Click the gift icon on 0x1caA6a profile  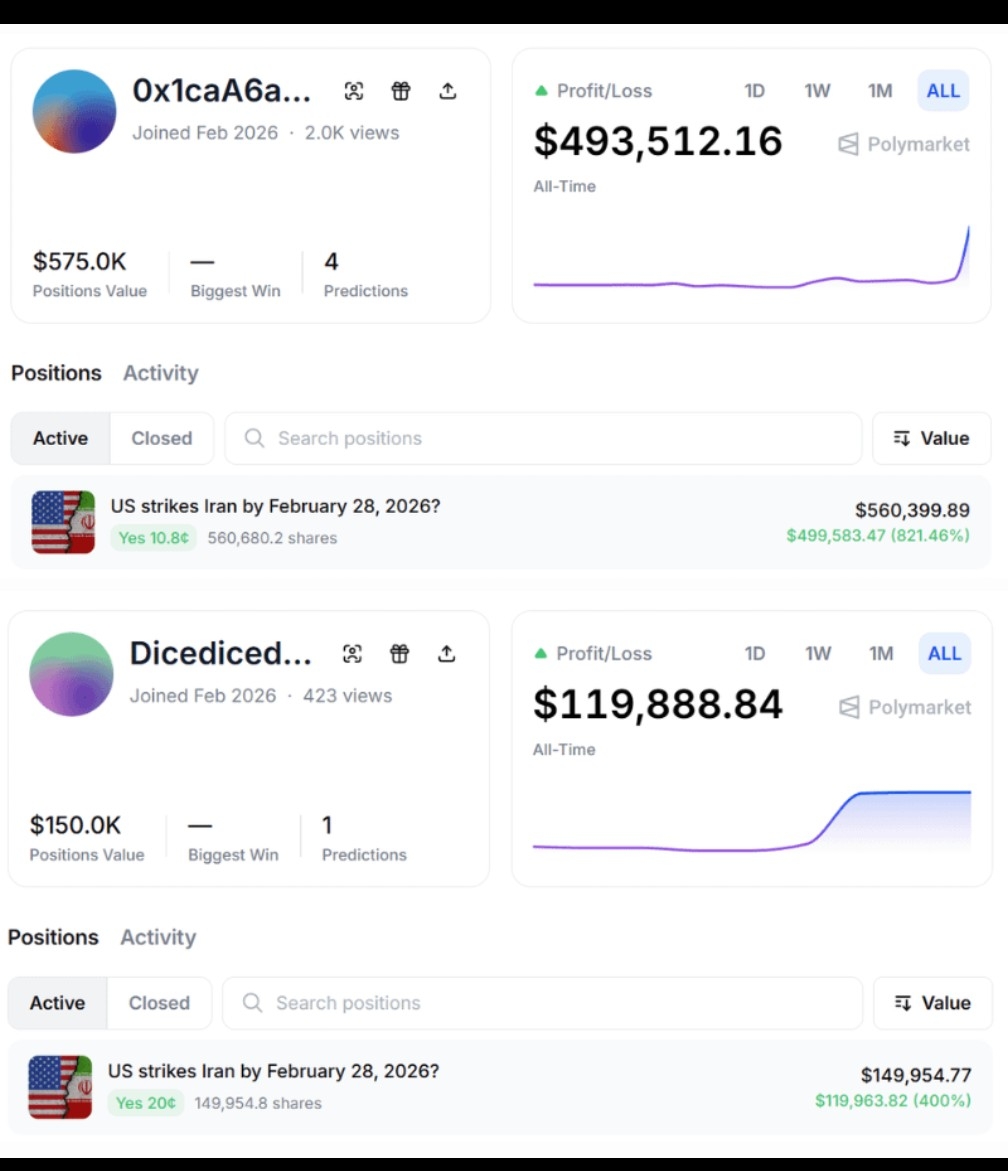[401, 91]
